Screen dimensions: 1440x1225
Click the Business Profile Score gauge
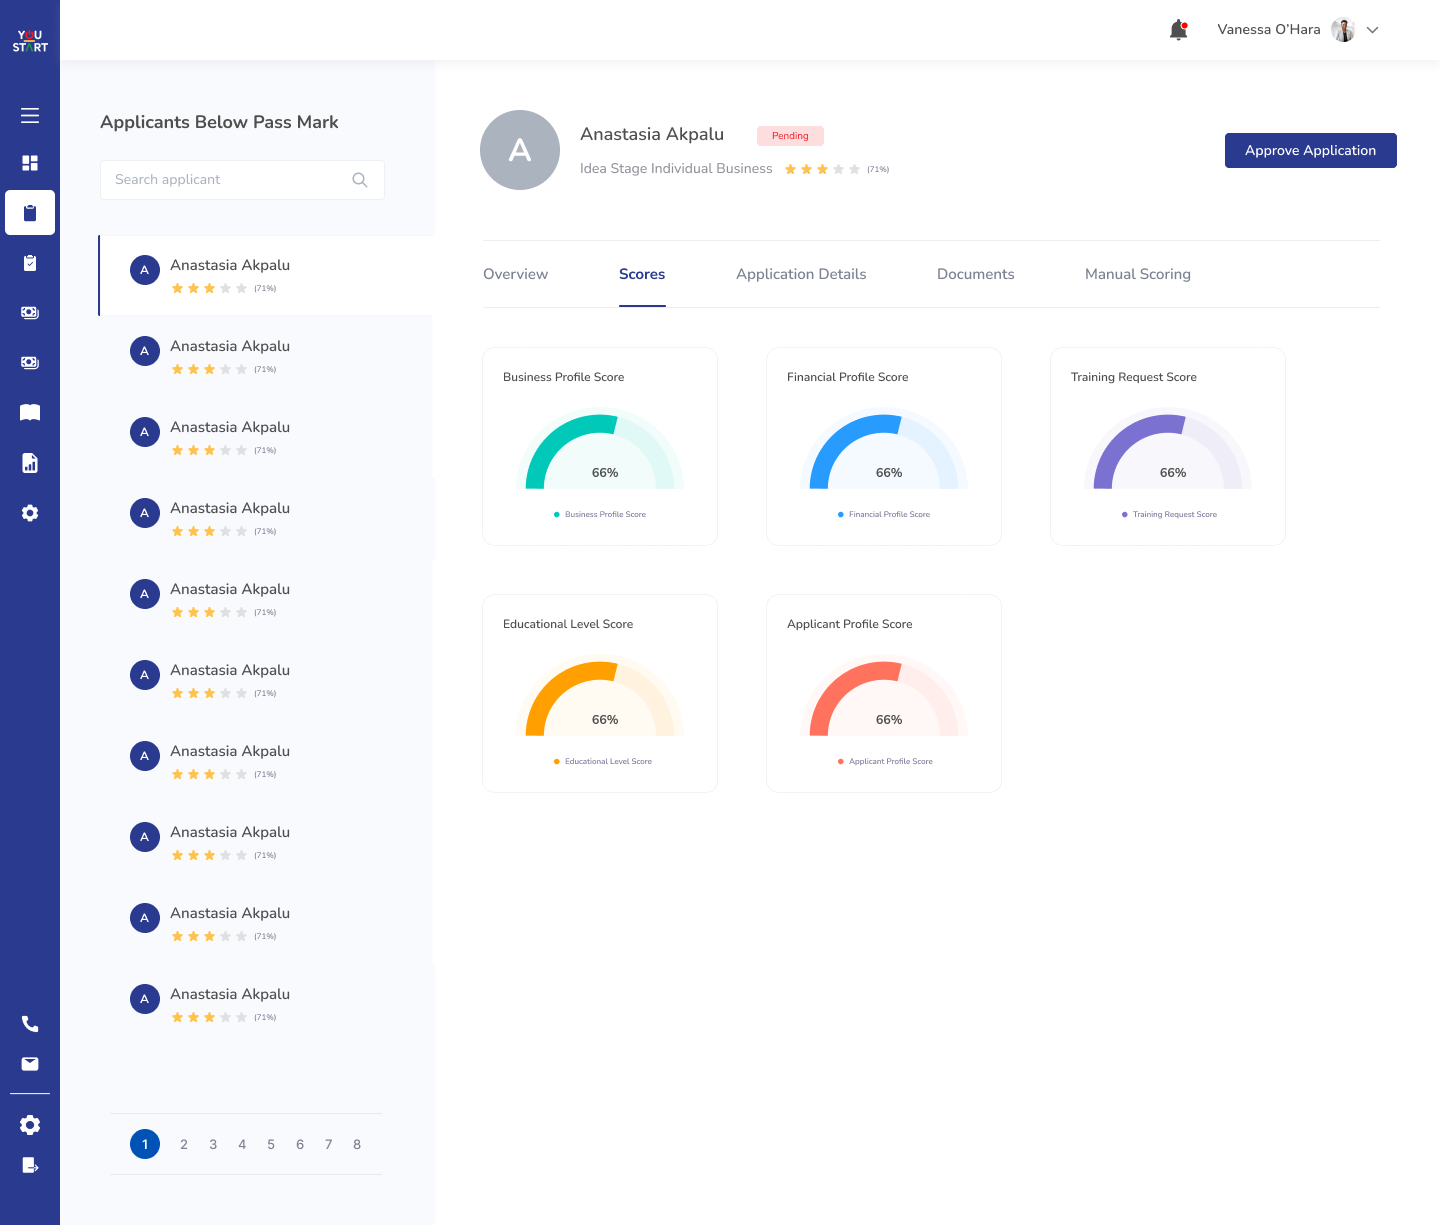[x=600, y=453]
